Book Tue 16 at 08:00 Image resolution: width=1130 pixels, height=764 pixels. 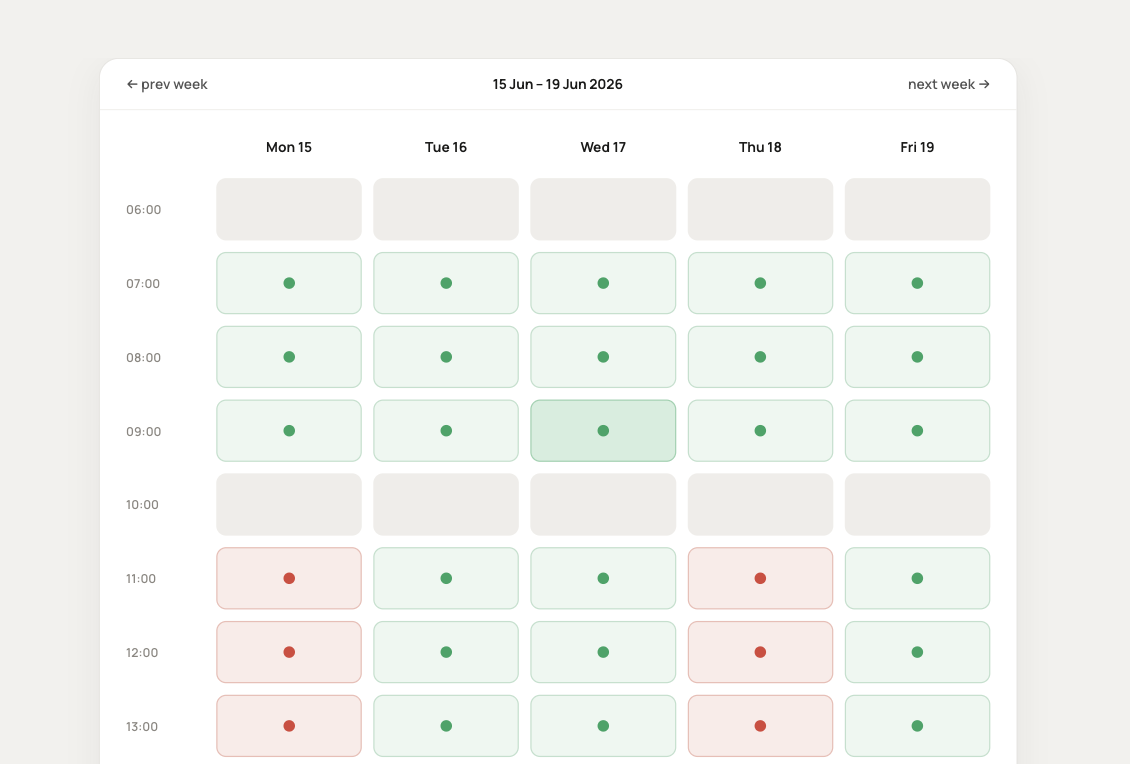[x=446, y=357]
